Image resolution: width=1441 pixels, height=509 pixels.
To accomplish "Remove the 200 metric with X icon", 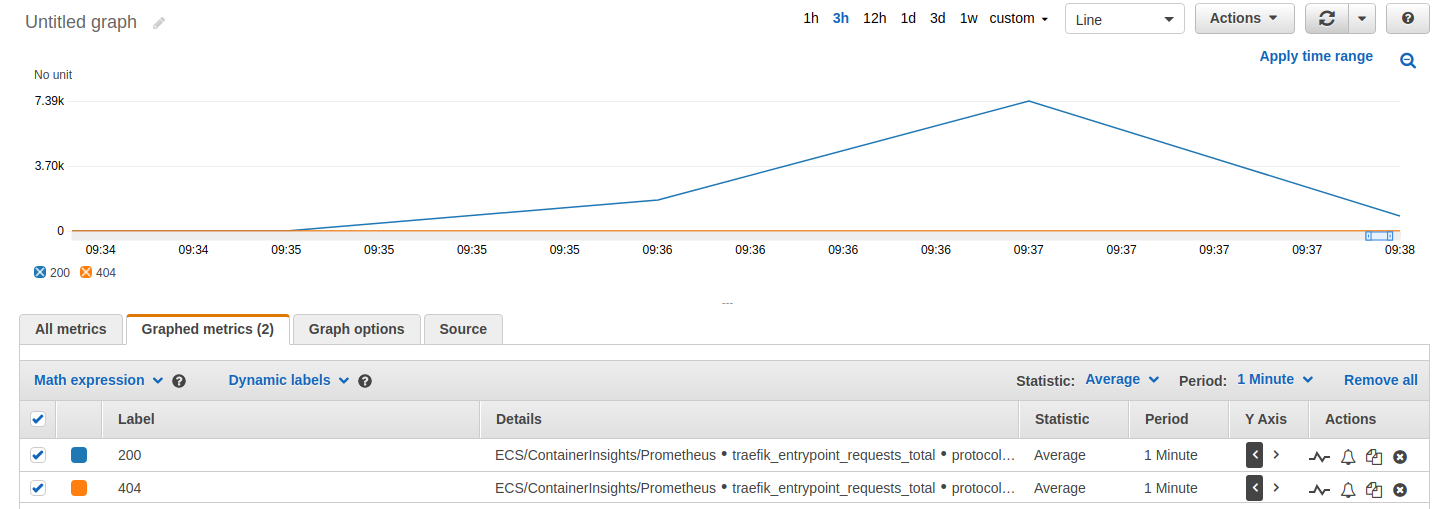I will 1400,456.
